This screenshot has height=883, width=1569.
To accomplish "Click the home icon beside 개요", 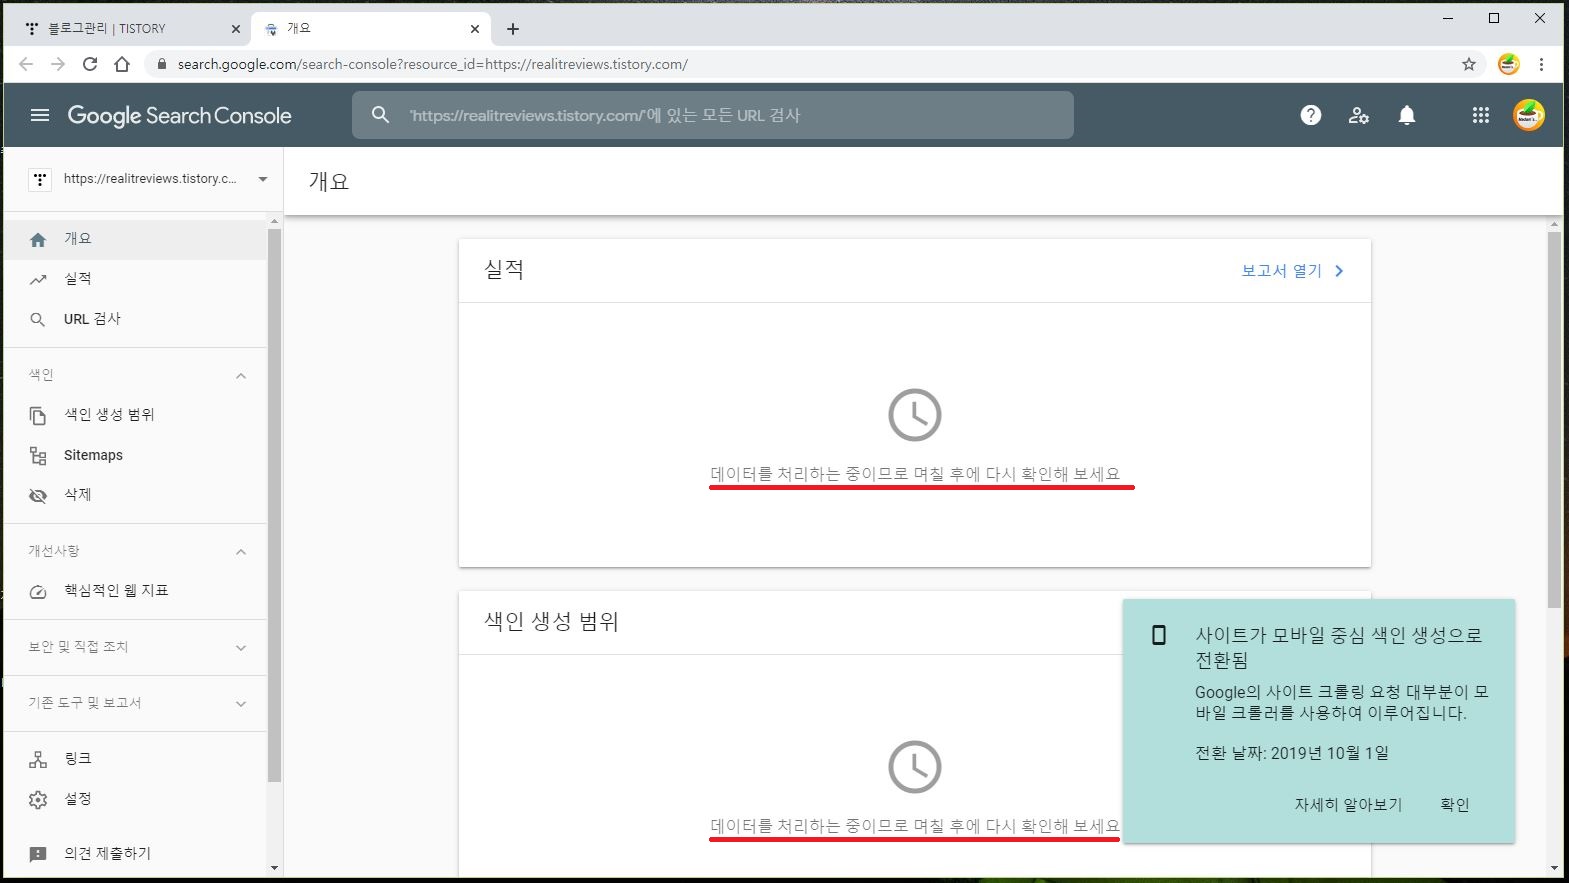I will (x=38, y=239).
